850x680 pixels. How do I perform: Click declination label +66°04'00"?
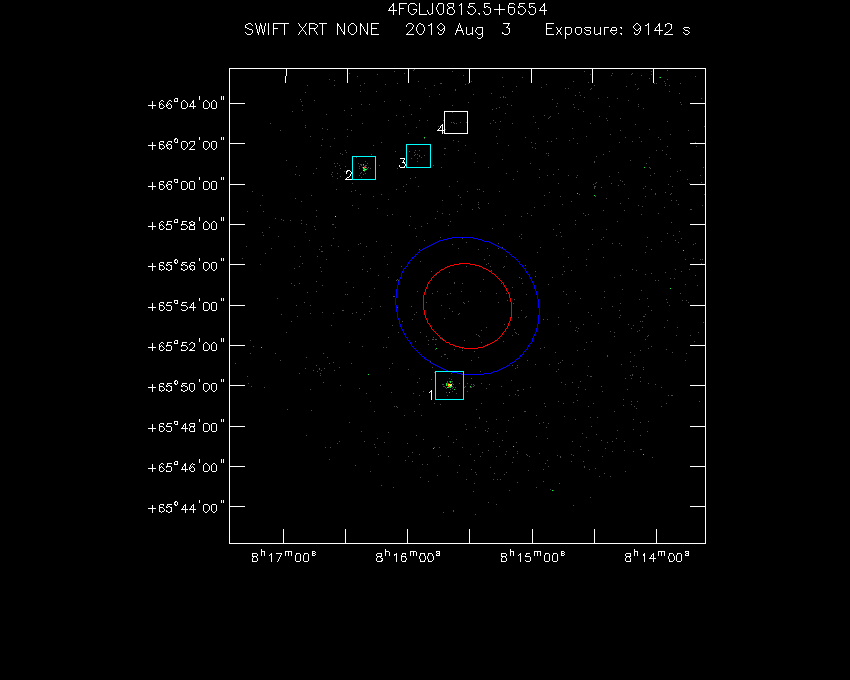186,104
